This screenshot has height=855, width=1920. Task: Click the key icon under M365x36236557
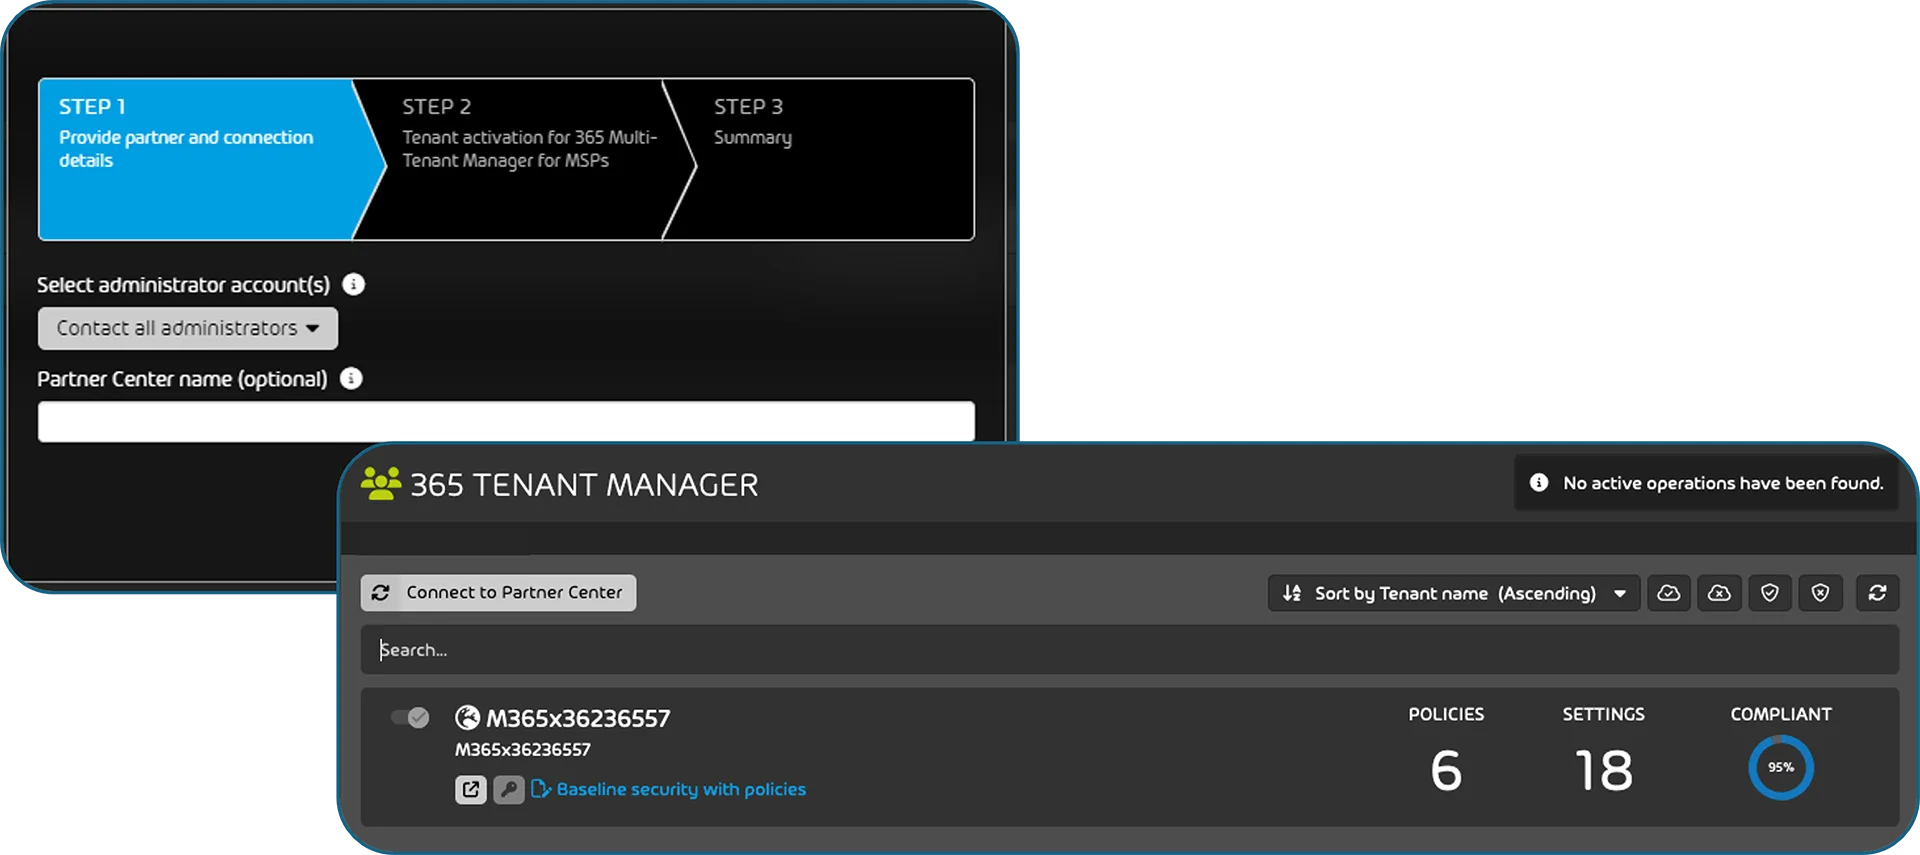point(509,789)
